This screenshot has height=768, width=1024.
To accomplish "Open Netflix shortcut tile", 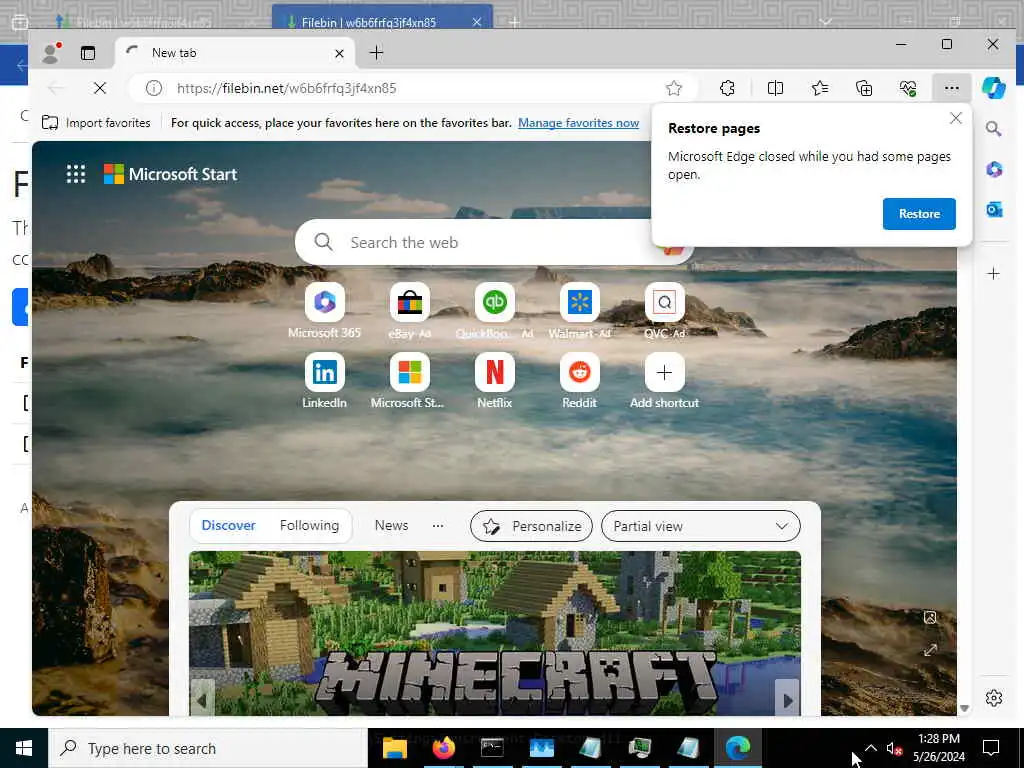I will coord(494,381).
